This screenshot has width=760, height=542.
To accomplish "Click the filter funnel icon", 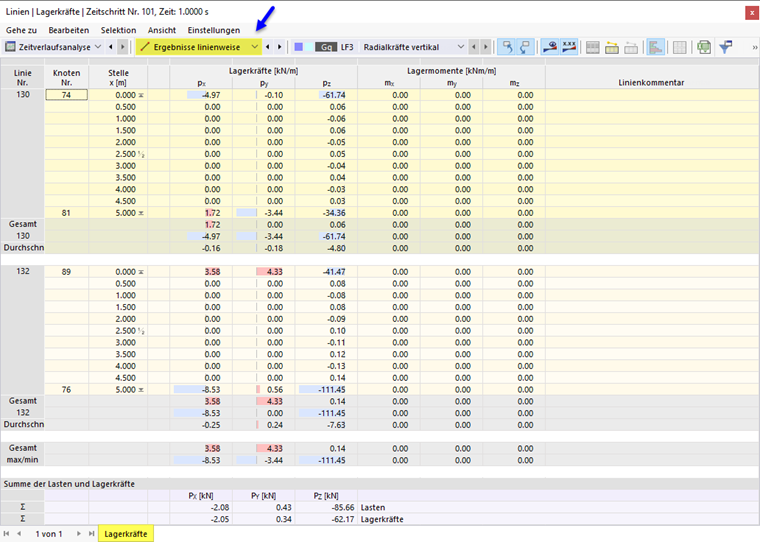I will pyautogui.click(x=727, y=47).
